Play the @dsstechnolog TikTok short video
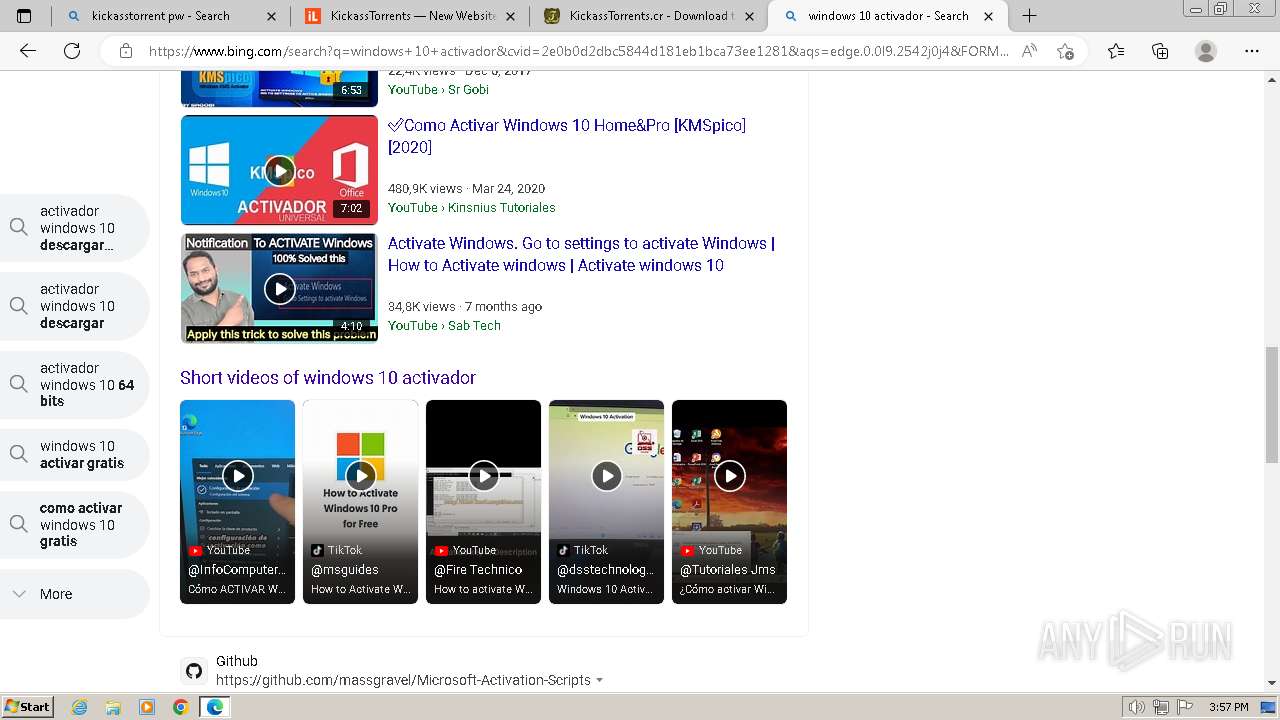1280x720 pixels. pos(606,502)
